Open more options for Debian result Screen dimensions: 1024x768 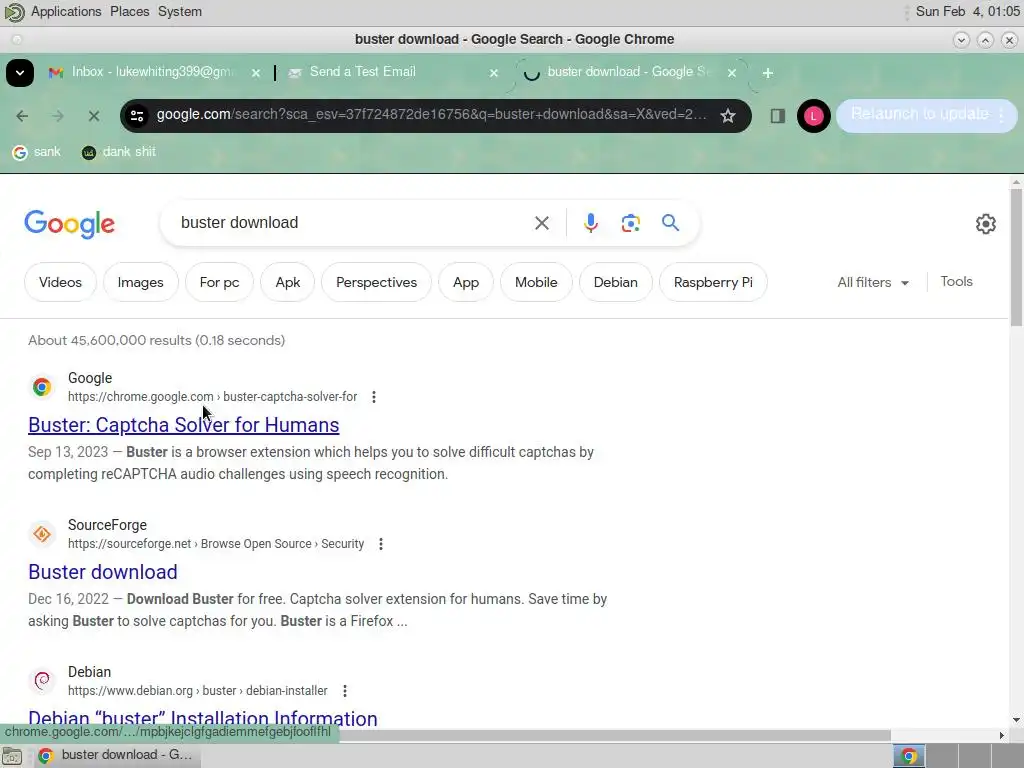pyautogui.click(x=345, y=690)
